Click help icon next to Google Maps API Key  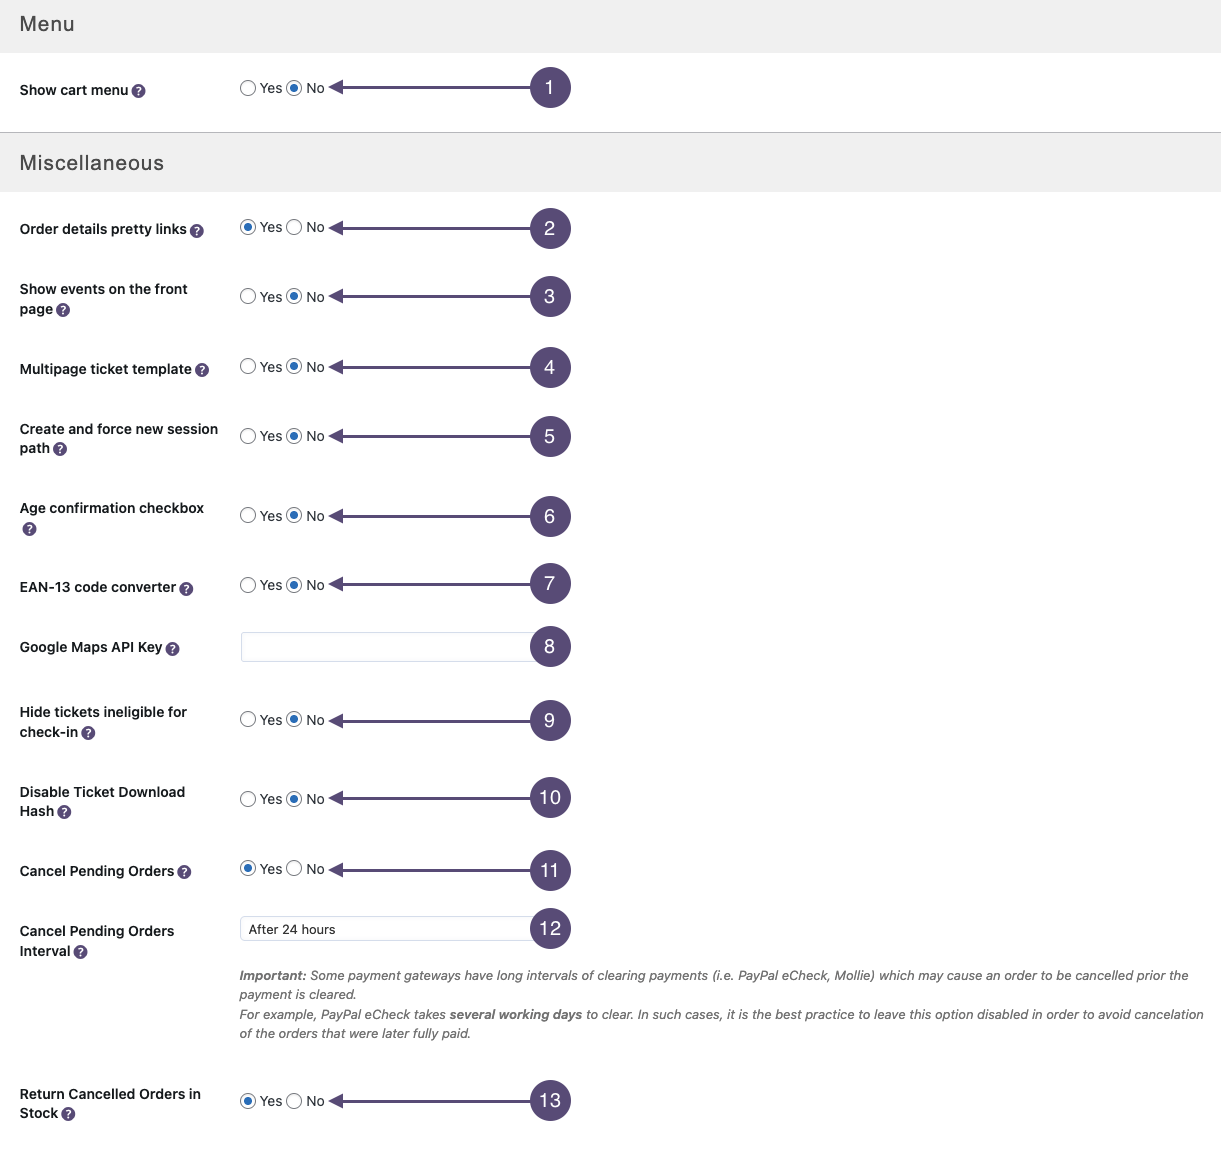point(172,649)
